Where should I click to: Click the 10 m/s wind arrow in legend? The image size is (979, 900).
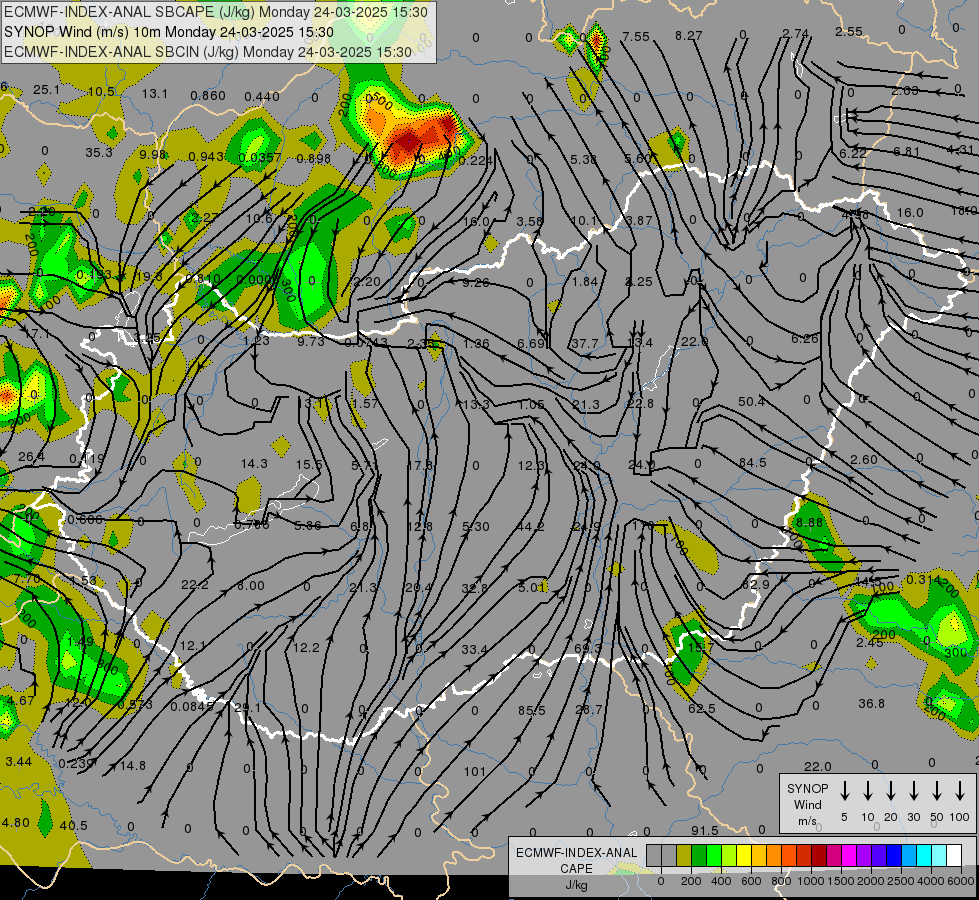click(x=867, y=791)
